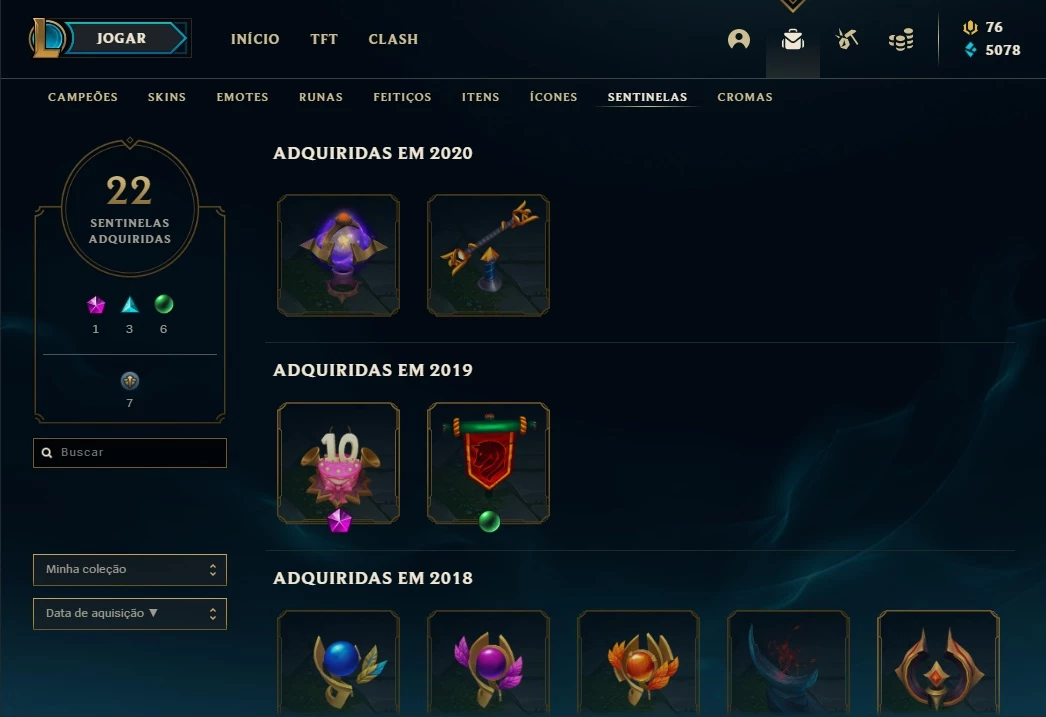1046x717 pixels.
Task: Open the store coins icon
Action: point(901,40)
